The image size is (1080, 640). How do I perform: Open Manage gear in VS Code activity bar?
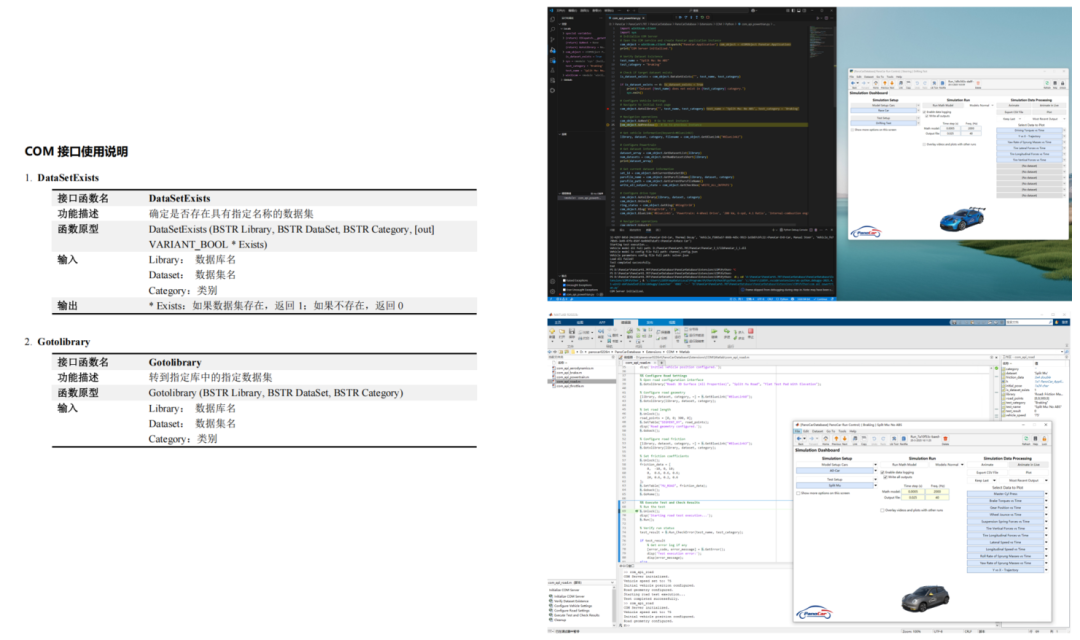[552, 291]
